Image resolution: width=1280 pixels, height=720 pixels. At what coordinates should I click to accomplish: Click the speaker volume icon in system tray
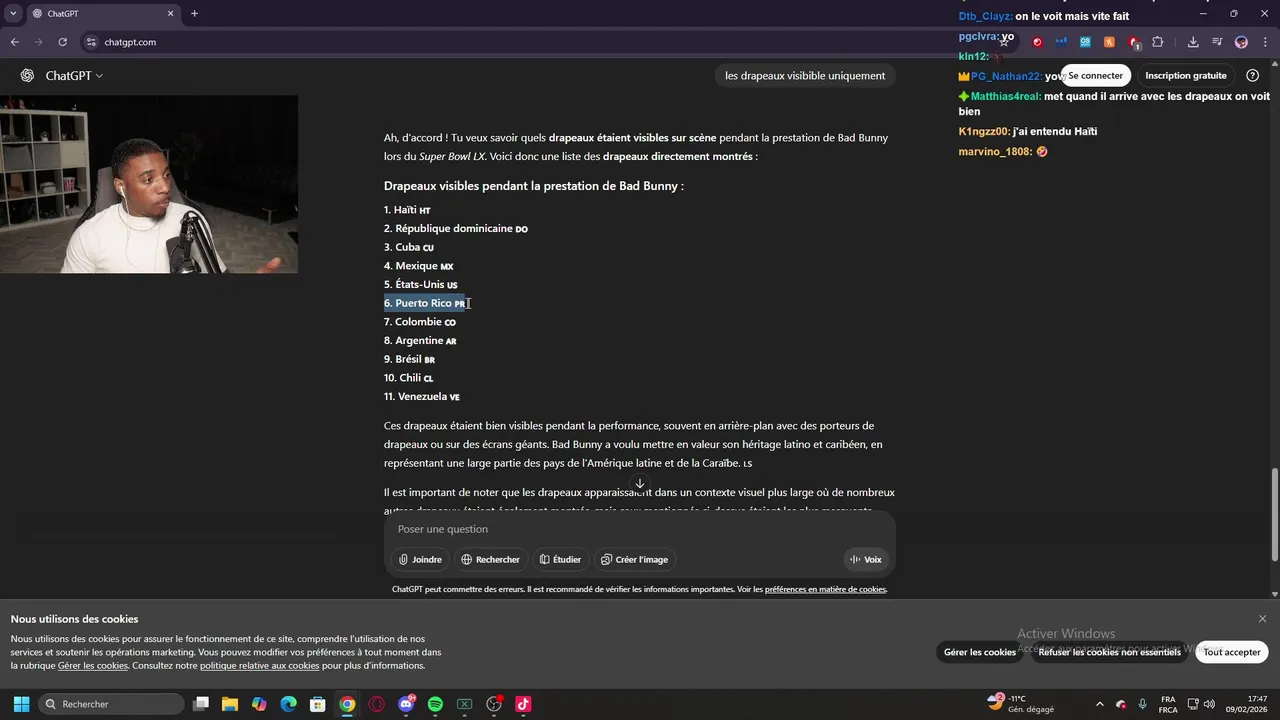(1209, 704)
